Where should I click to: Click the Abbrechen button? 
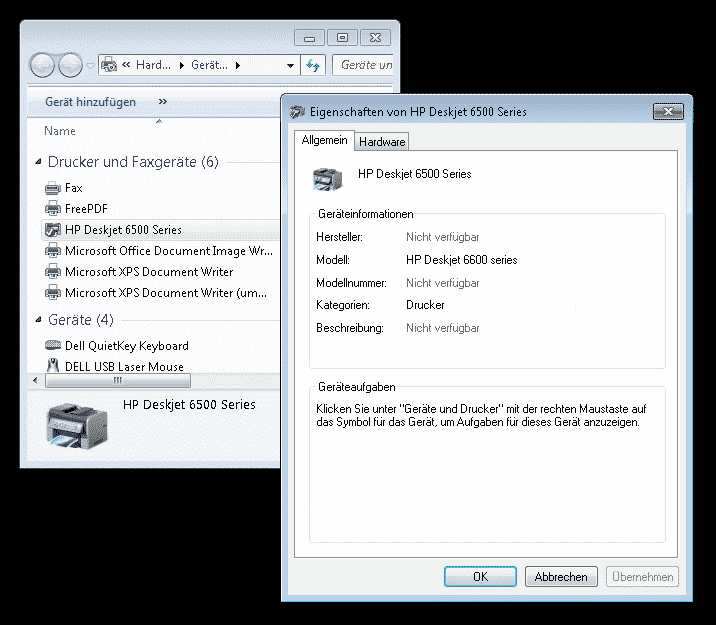pyautogui.click(x=561, y=577)
